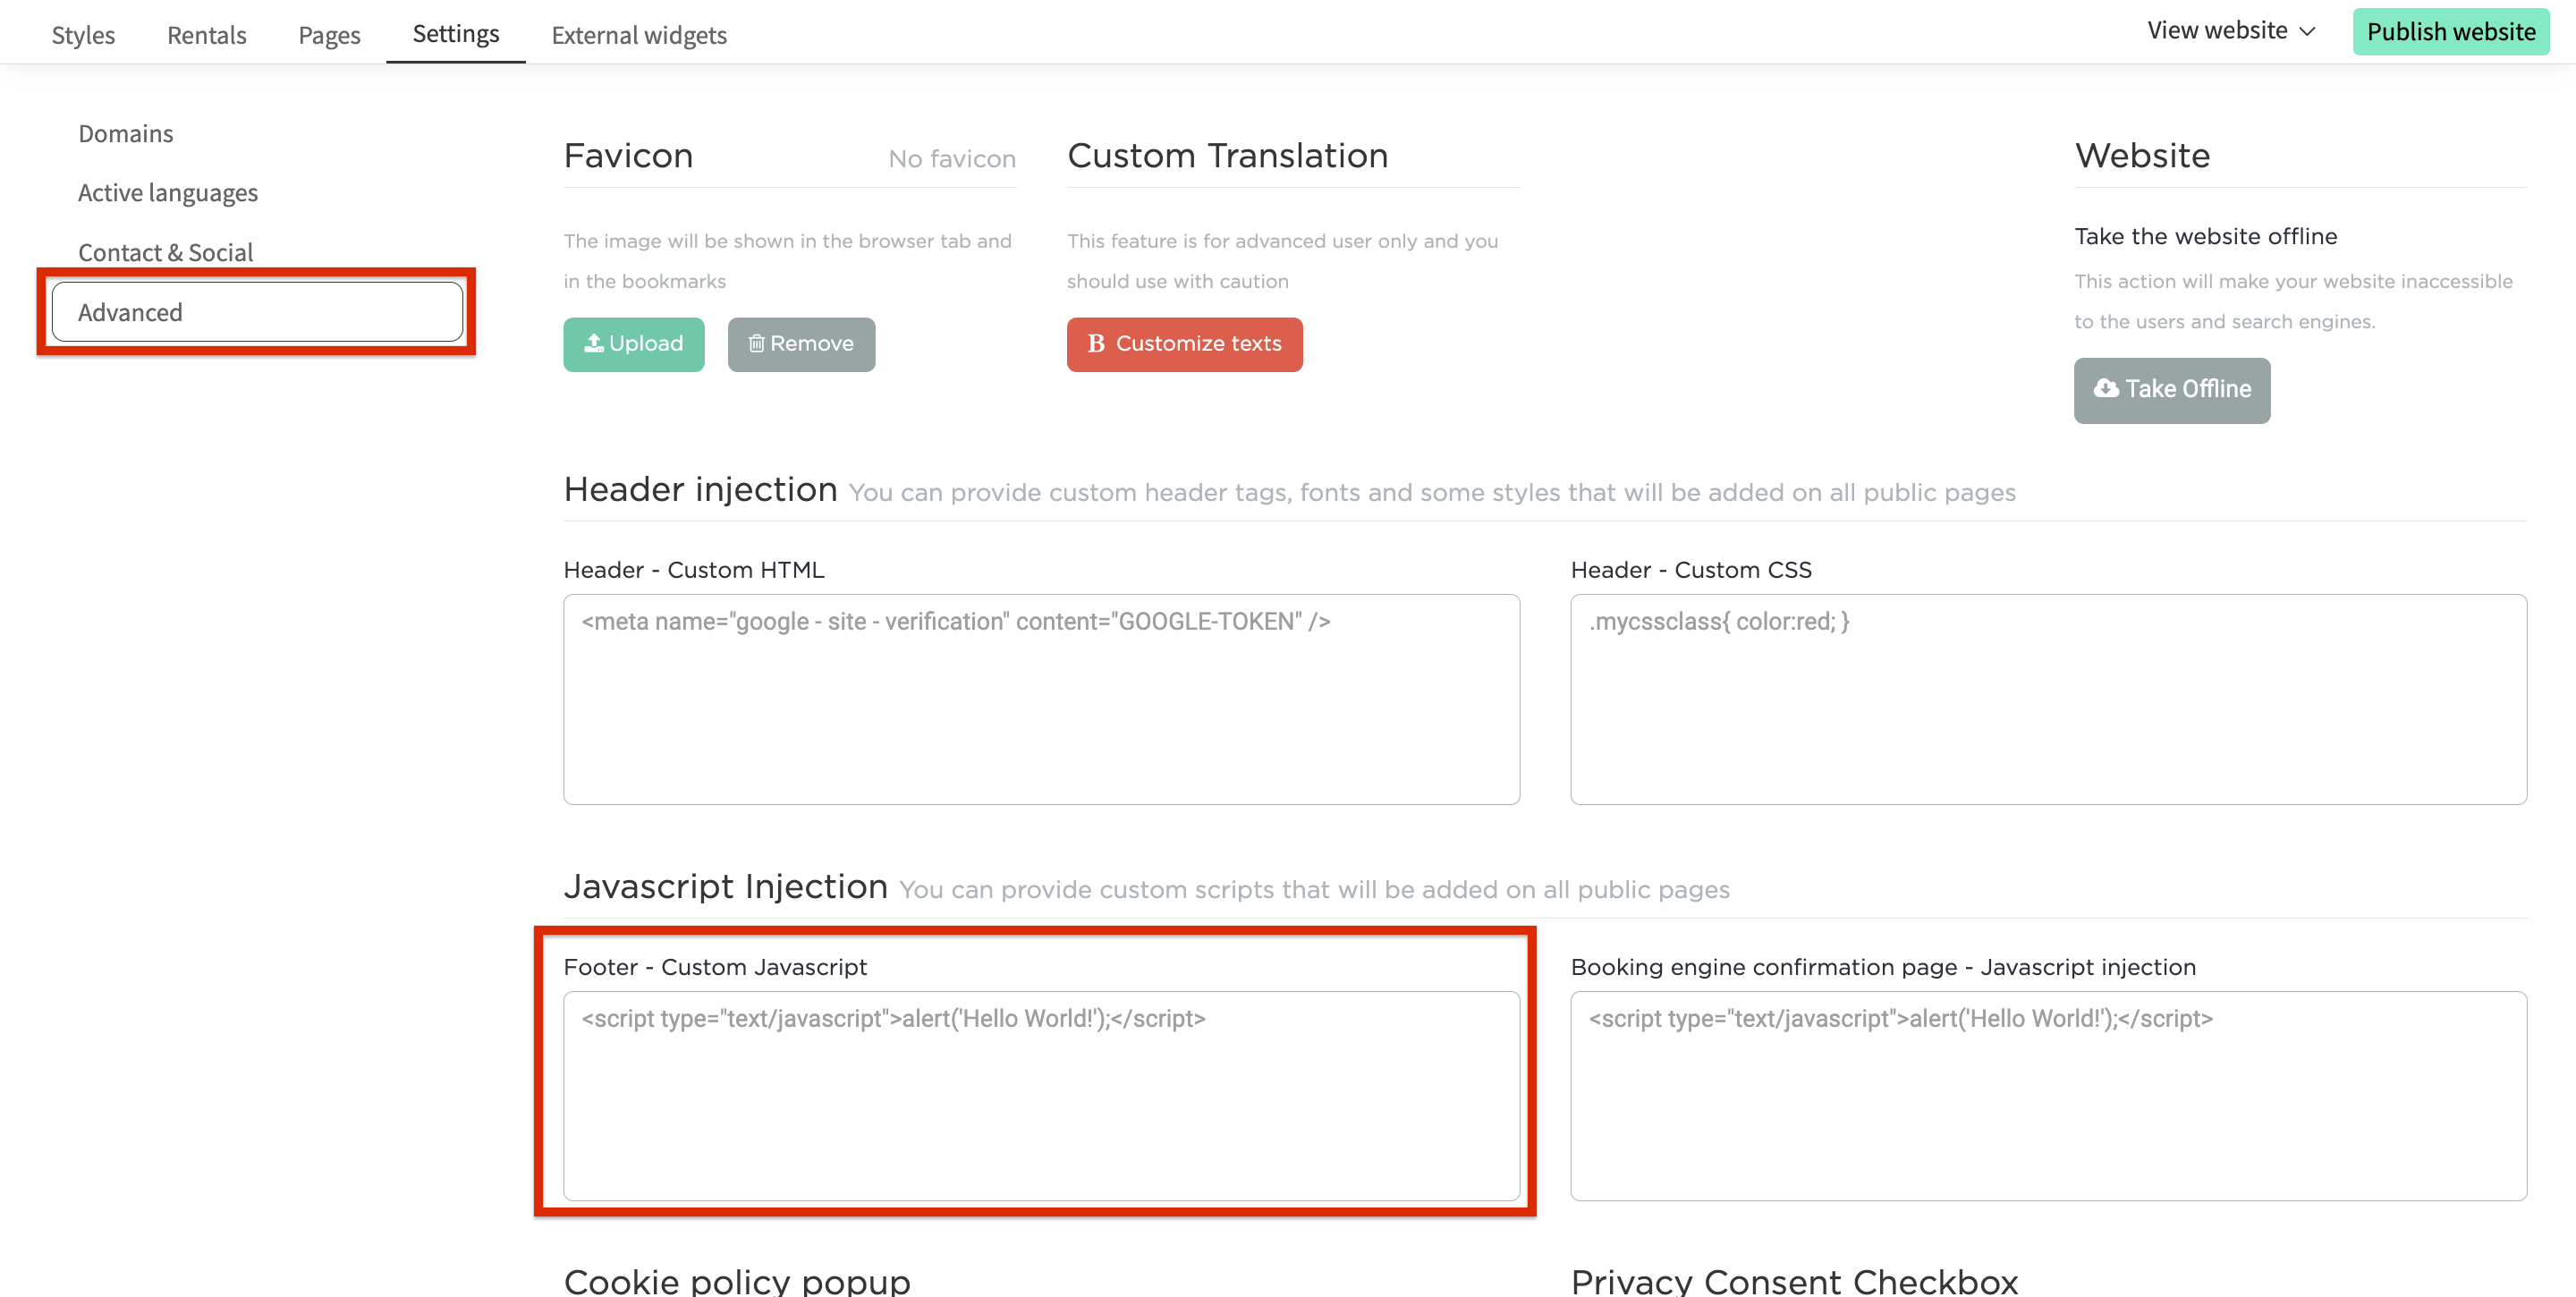The width and height of the screenshot is (2576, 1297).
Task: Open Contact & Social settings
Action: (166, 252)
